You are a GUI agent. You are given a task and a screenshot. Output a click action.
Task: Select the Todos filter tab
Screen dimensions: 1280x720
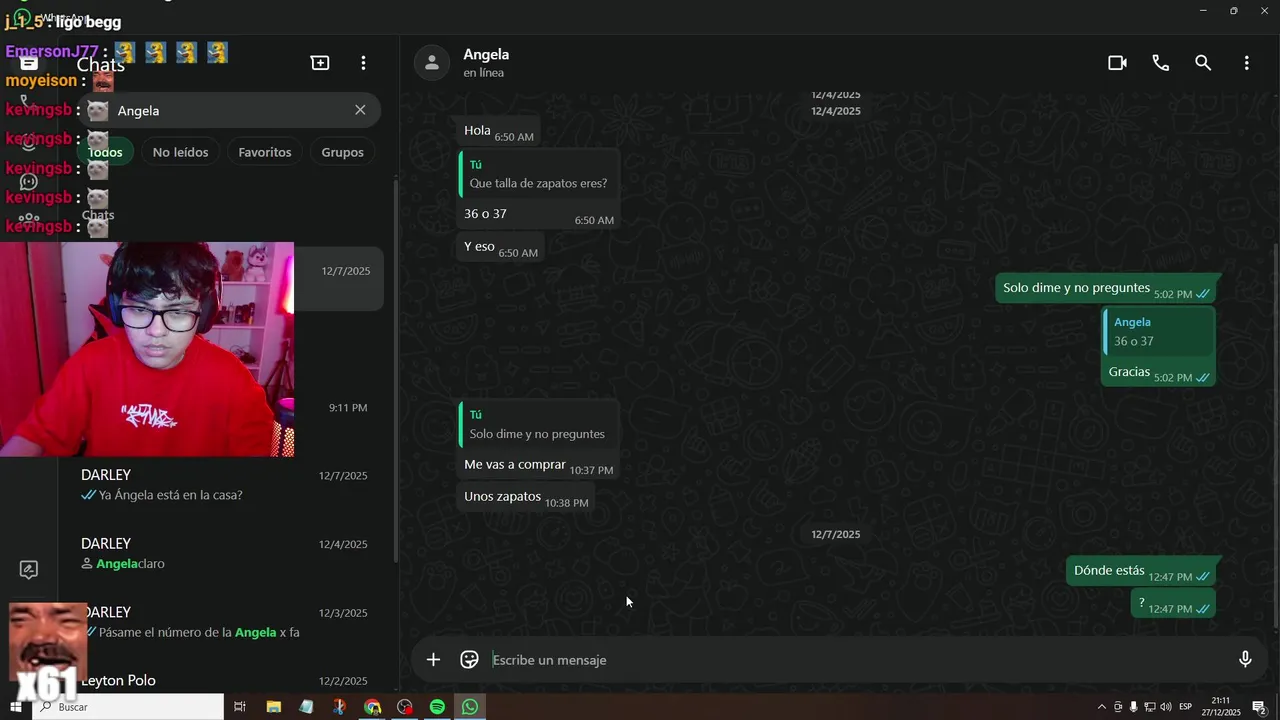tap(105, 152)
